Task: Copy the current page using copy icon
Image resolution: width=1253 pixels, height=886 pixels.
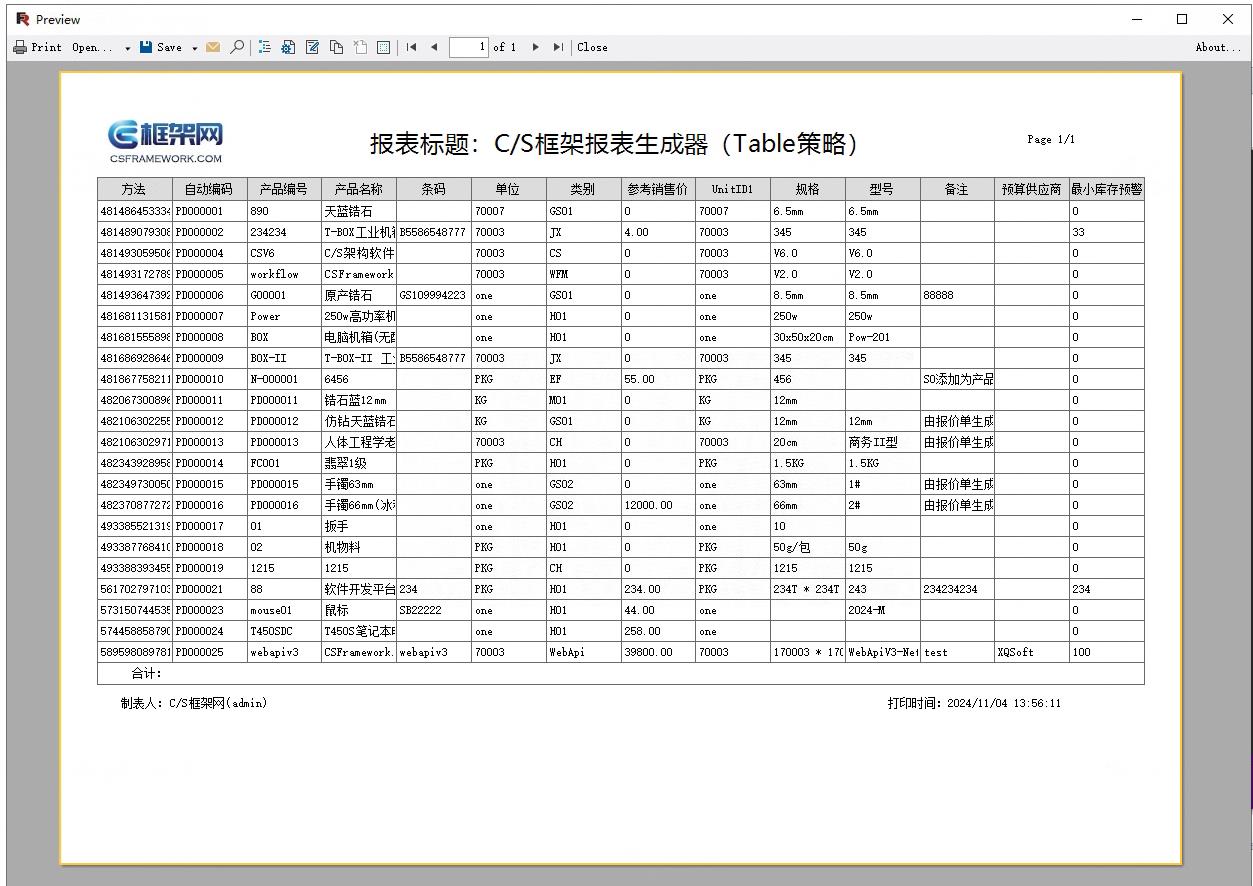Action: pyautogui.click(x=337, y=47)
